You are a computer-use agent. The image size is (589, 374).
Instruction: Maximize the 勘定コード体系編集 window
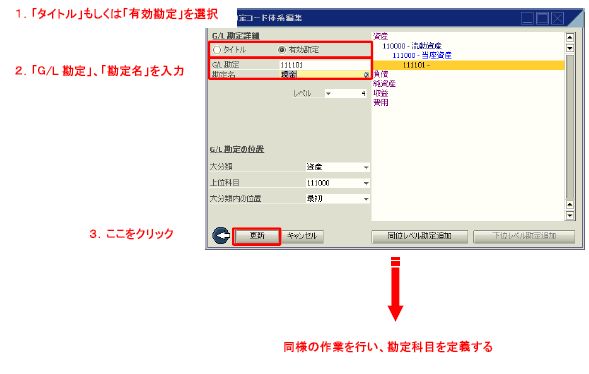542,18
